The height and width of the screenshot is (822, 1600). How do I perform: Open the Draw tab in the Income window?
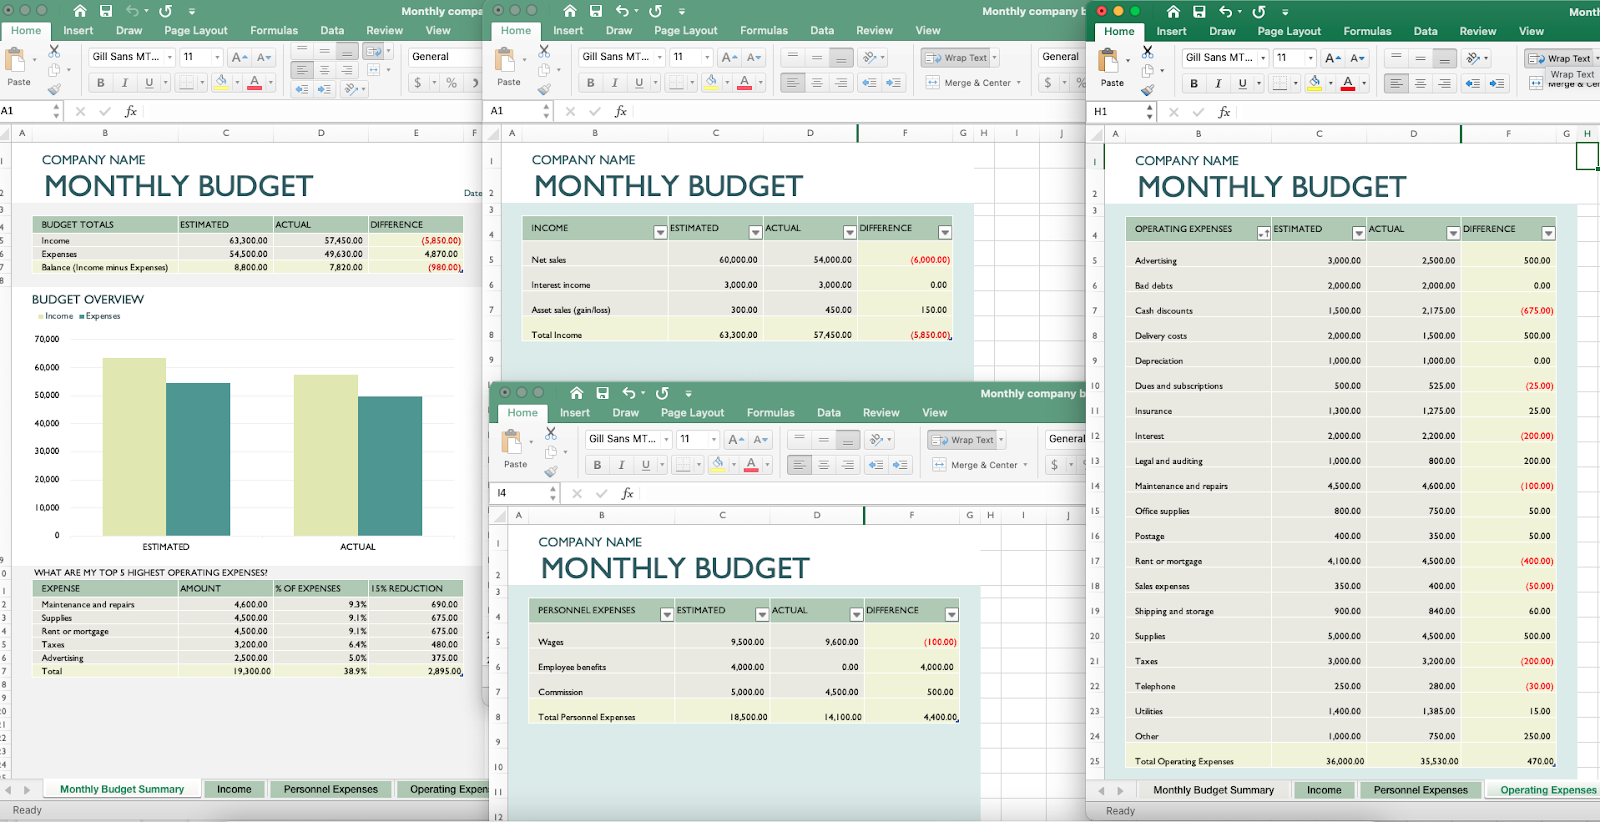point(619,30)
